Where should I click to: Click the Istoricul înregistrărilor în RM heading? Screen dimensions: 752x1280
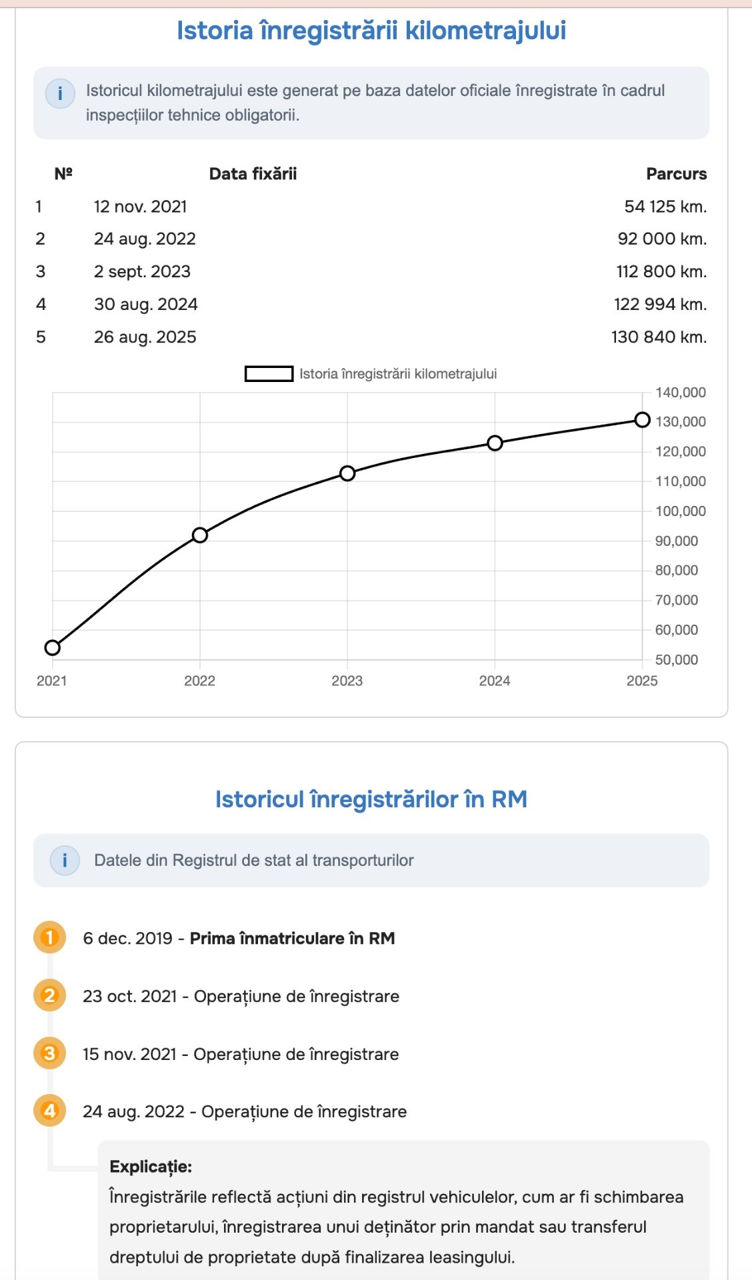(371, 800)
